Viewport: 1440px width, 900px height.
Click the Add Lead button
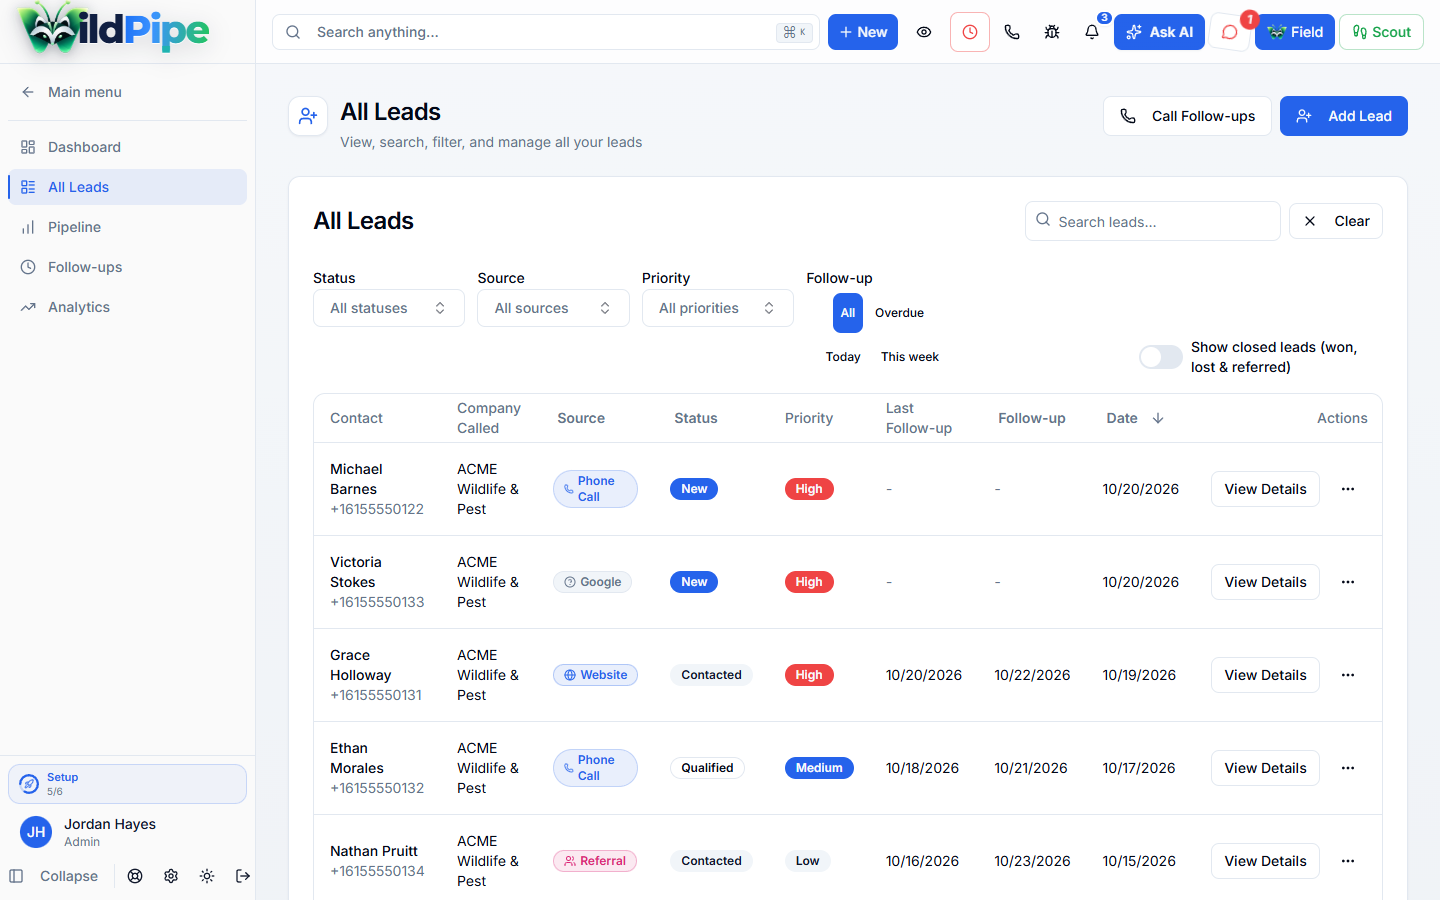pos(1344,116)
